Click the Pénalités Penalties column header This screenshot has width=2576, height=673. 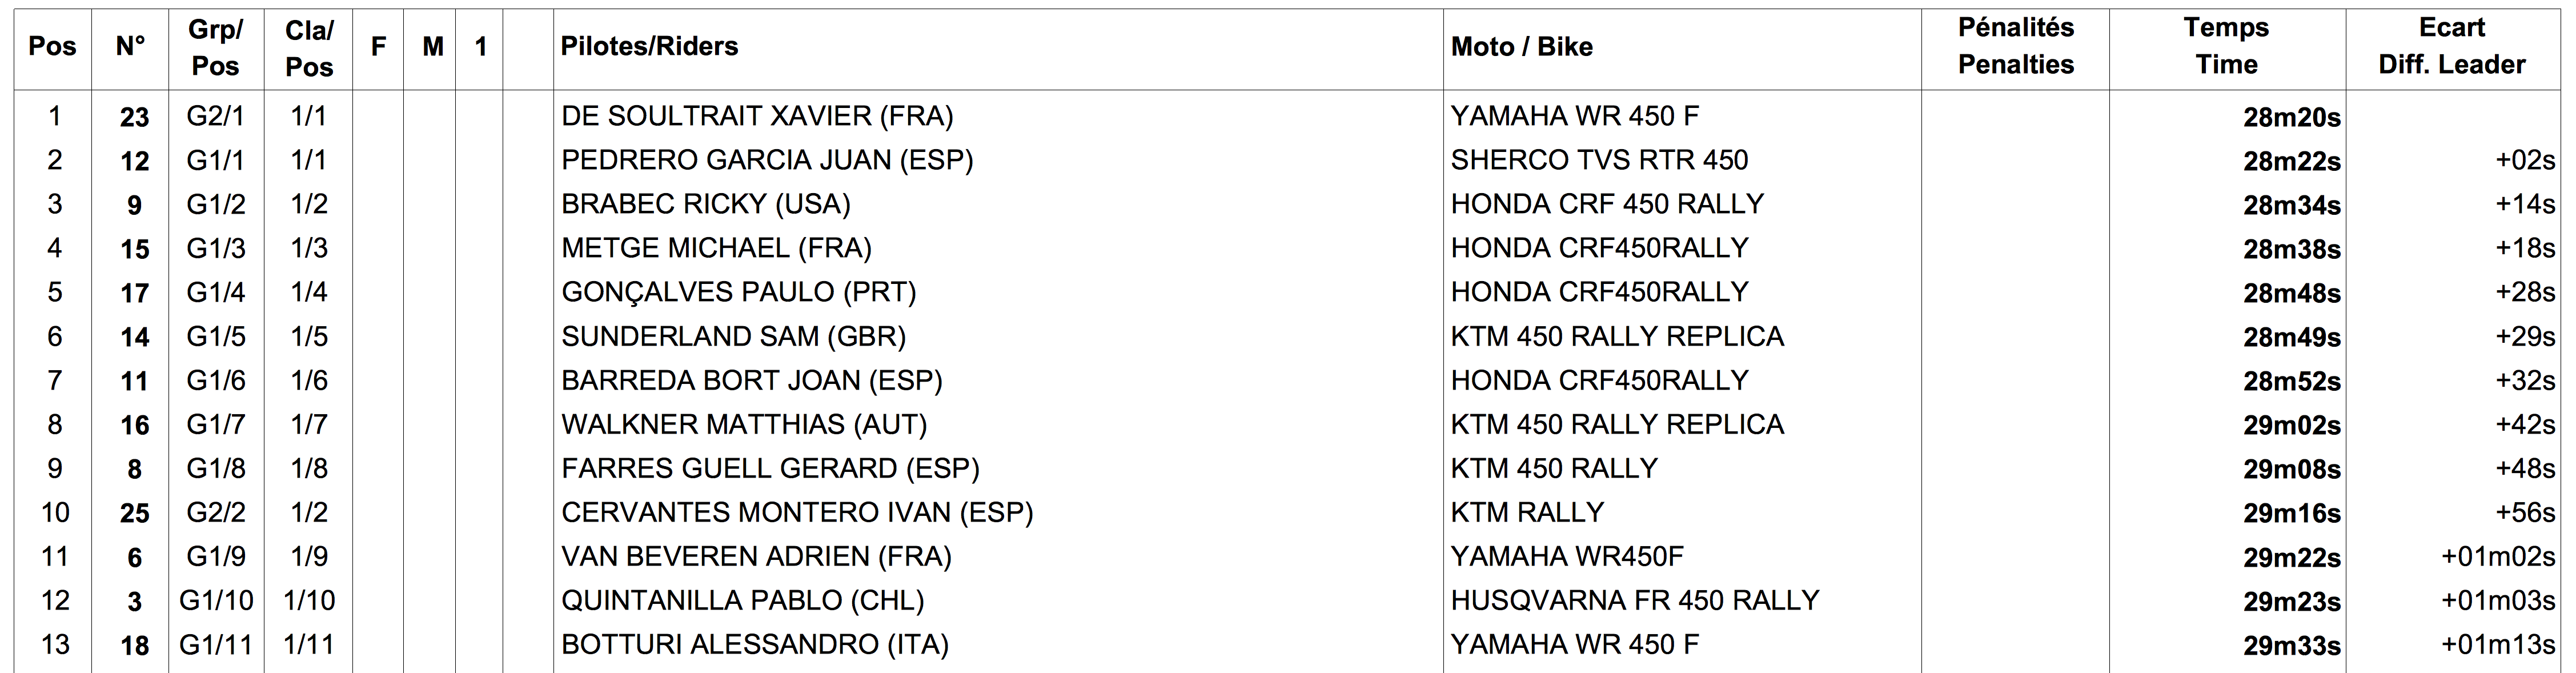(x=2015, y=46)
